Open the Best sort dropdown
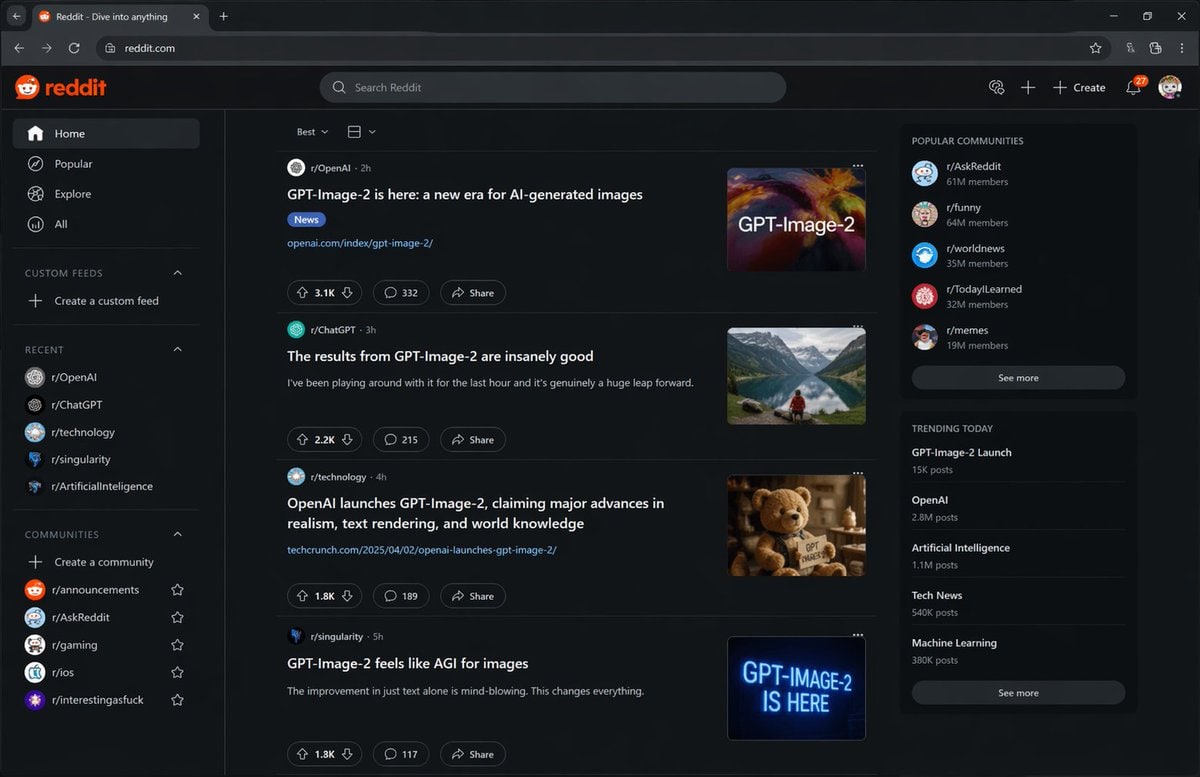The image size is (1200, 777). (x=312, y=132)
